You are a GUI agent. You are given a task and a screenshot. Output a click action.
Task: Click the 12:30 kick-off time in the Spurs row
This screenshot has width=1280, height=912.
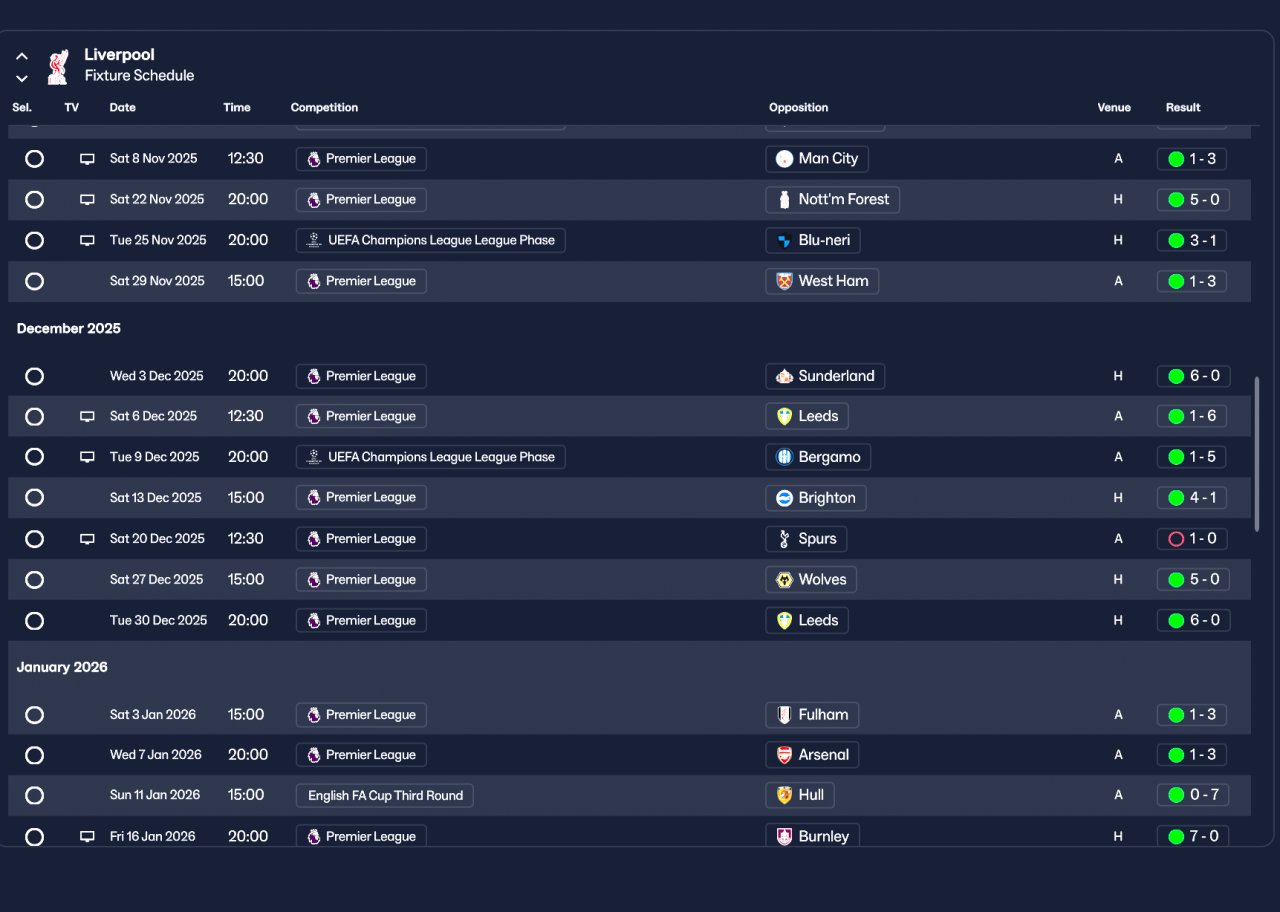[x=246, y=539]
